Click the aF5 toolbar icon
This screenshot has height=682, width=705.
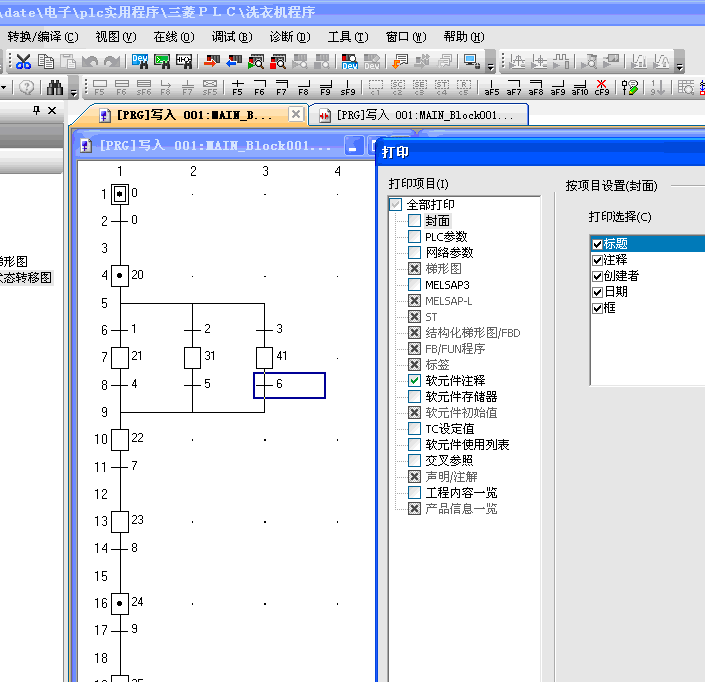491,88
